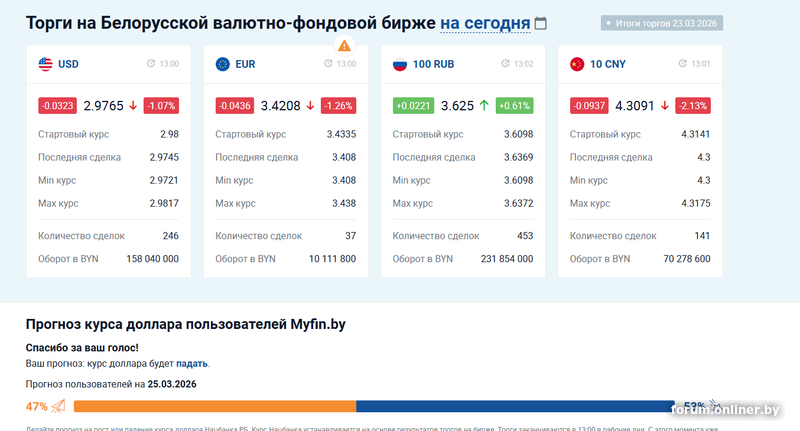This screenshot has width=800, height=431.
Task: Click the CNY turnover value 70 278 600
Action: (x=687, y=259)
